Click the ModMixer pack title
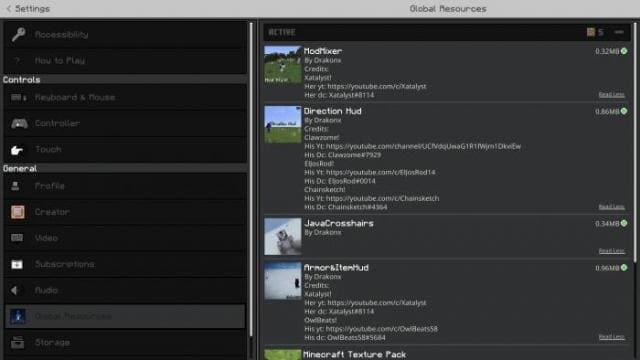 coord(323,51)
